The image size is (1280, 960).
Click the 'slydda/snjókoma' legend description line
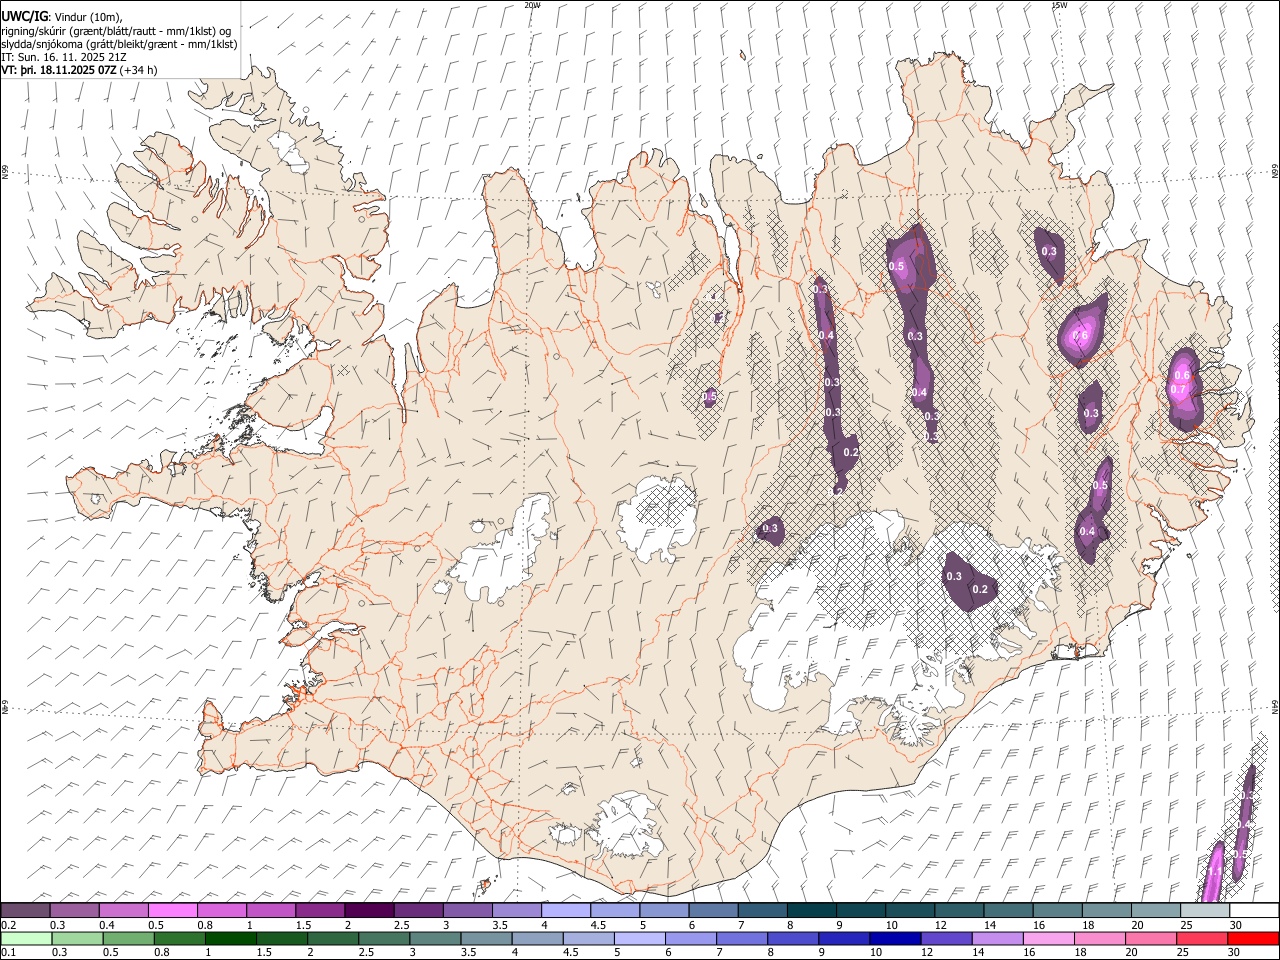pos(119,44)
